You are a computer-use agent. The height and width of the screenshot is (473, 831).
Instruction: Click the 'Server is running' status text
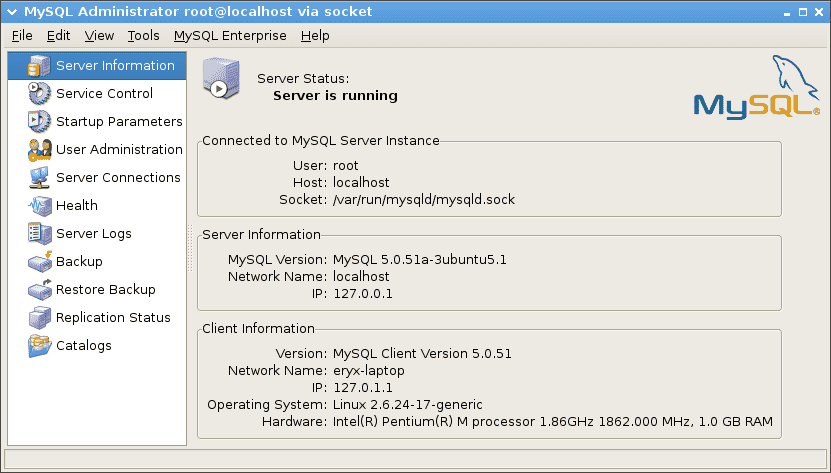click(335, 96)
